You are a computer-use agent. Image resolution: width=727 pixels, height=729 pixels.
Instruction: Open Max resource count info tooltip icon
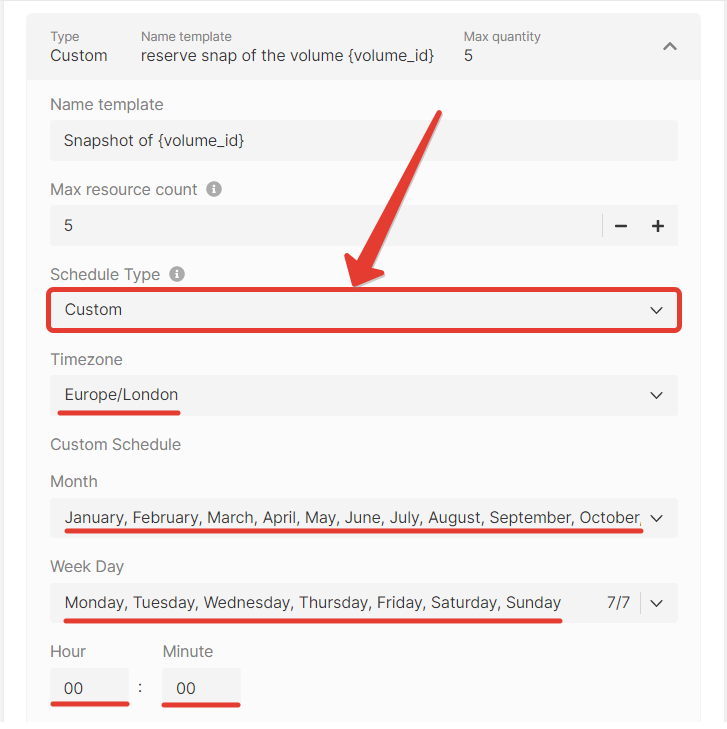coord(214,189)
